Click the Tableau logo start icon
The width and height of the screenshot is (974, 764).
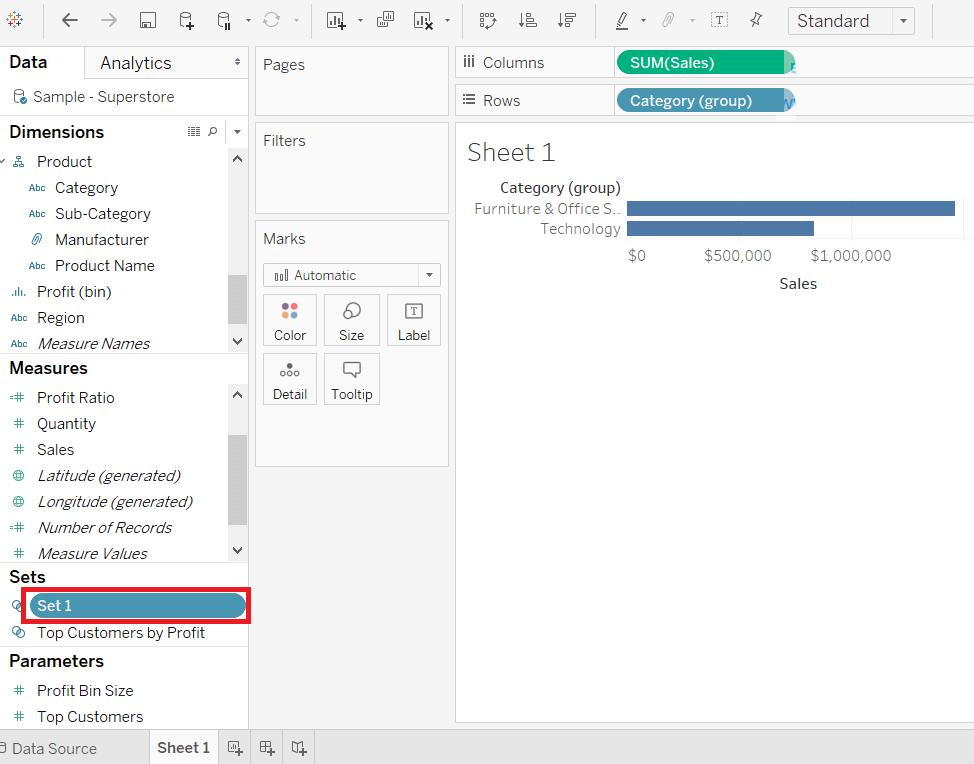(x=14, y=20)
